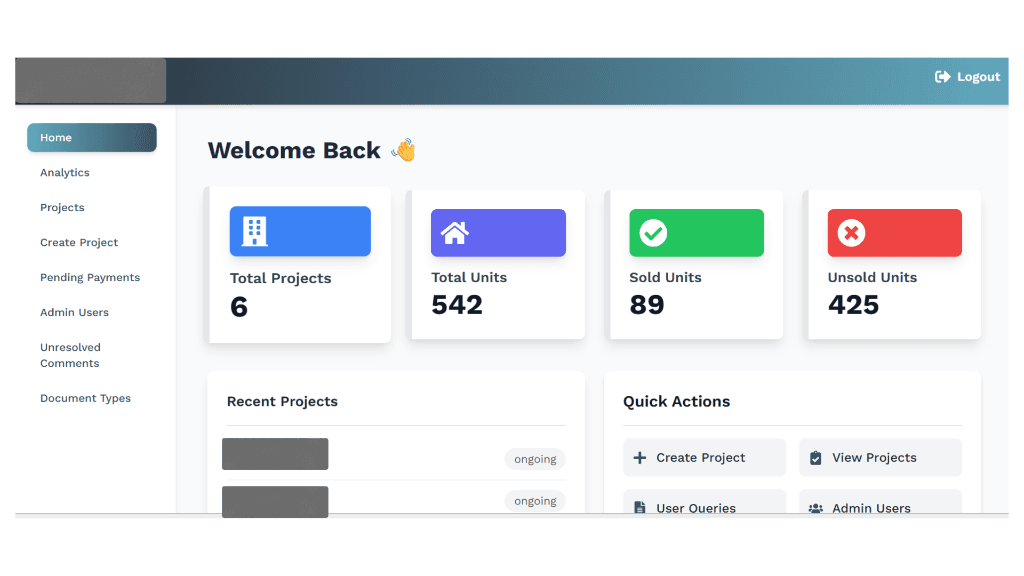This screenshot has height=576, width=1024.
Task: Open Document Types from the sidebar
Action: (85, 398)
